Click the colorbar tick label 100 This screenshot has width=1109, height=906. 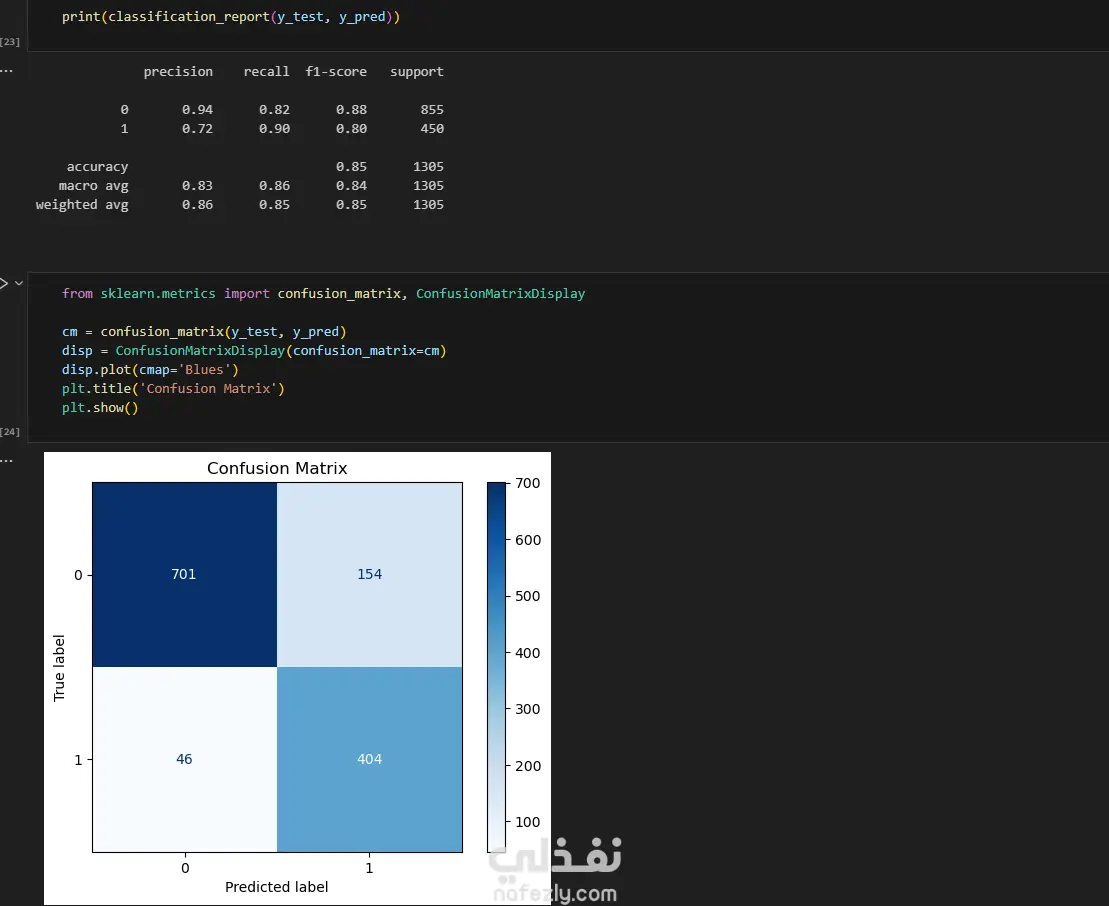[x=528, y=823]
